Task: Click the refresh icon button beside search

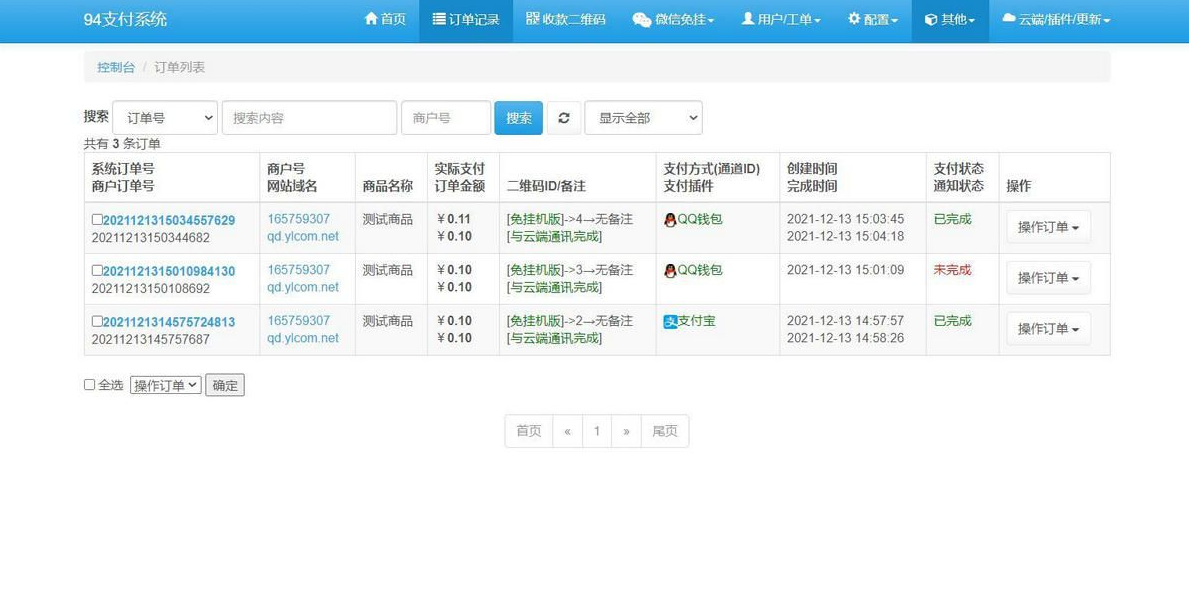Action: (563, 118)
